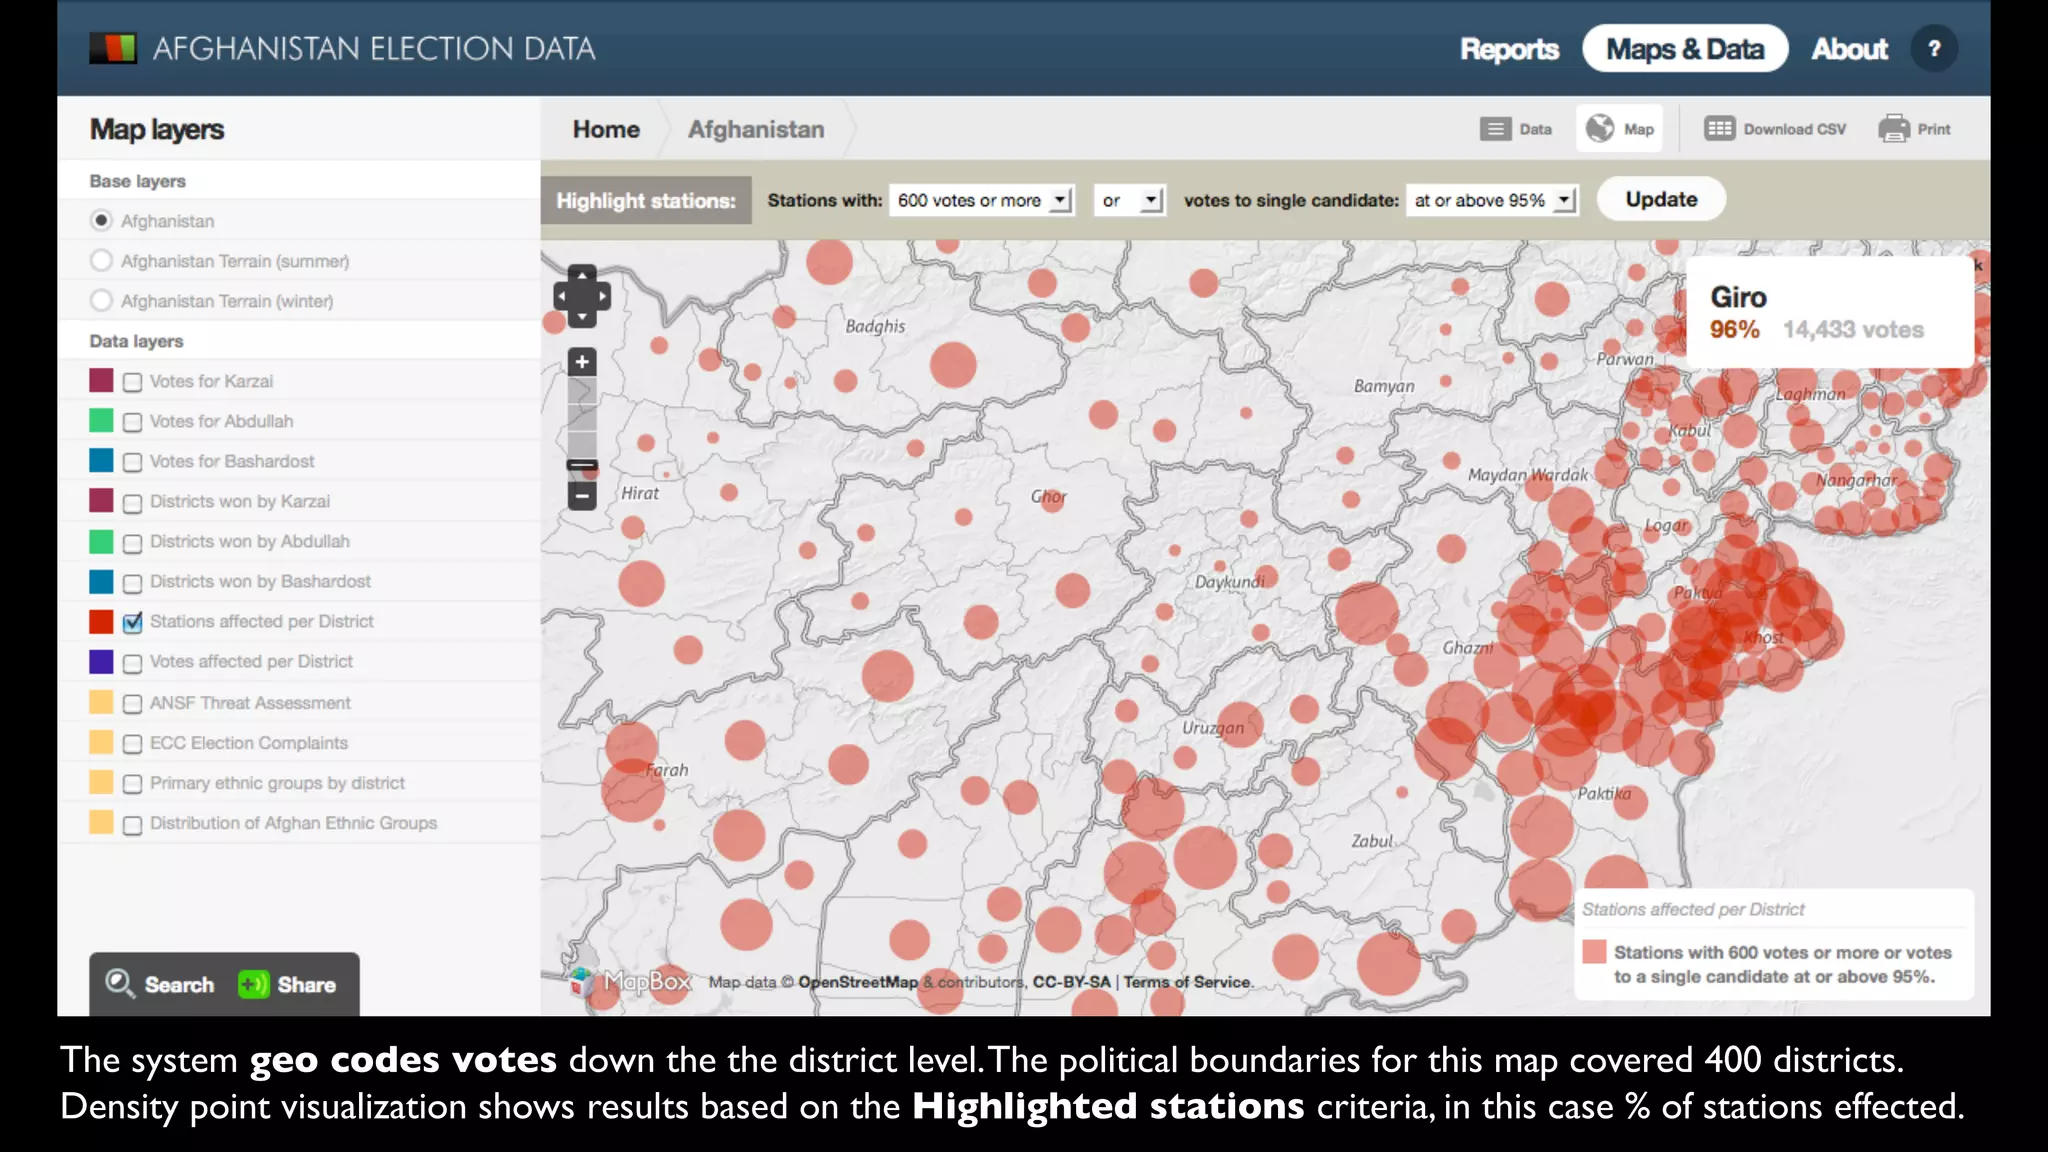Open the Terms of Service link
Image resolution: width=2048 pixels, height=1152 pixels.
[x=1187, y=982]
